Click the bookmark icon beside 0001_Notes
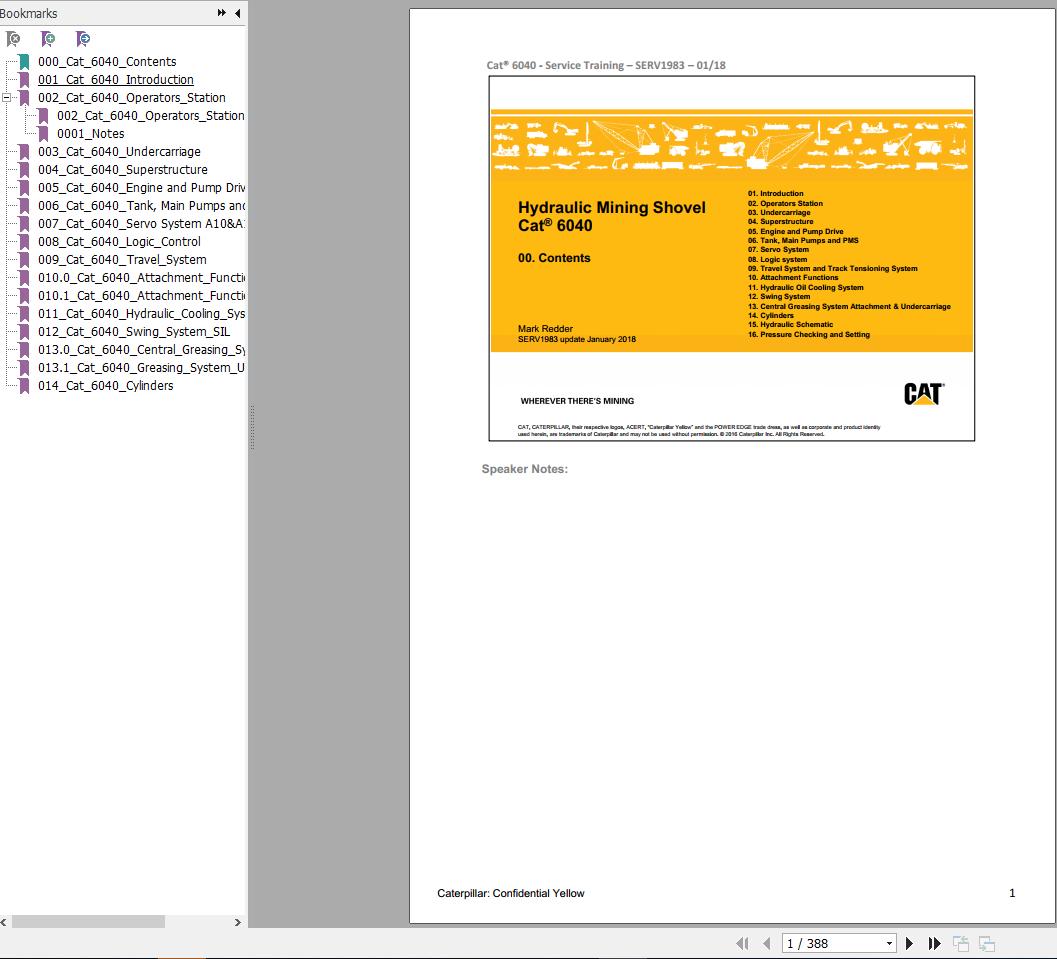Screen dimensions: 1057x959 [x=43, y=134]
